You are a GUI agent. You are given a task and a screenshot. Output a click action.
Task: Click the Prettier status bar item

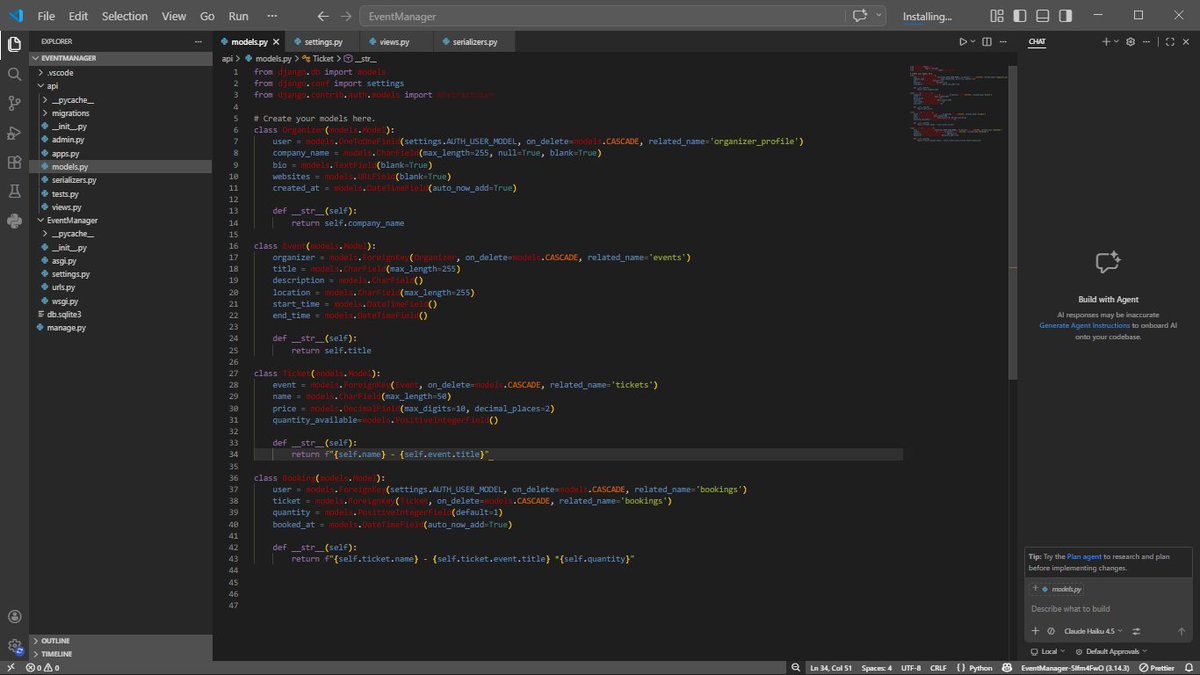[x=1155, y=667]
